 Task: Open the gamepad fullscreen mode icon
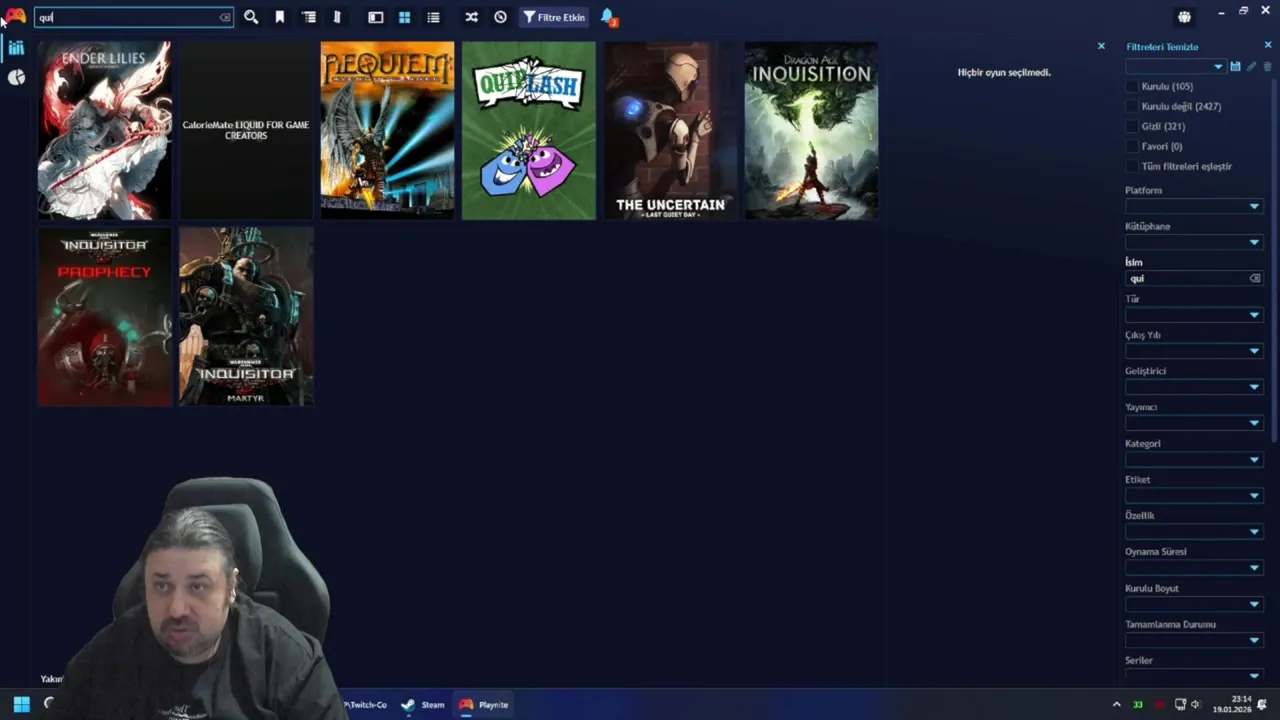(1184, 17)
